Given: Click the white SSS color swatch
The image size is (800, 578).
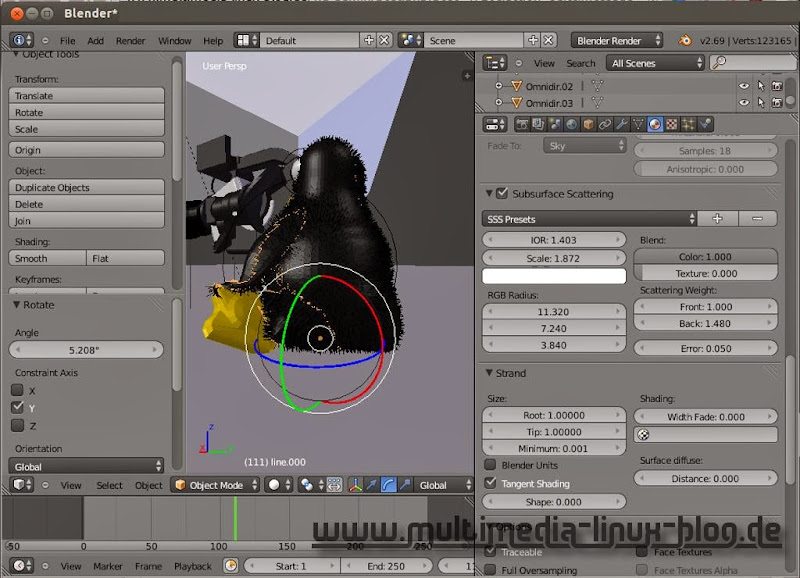Looking at the screenshot, I should point(554,276).
